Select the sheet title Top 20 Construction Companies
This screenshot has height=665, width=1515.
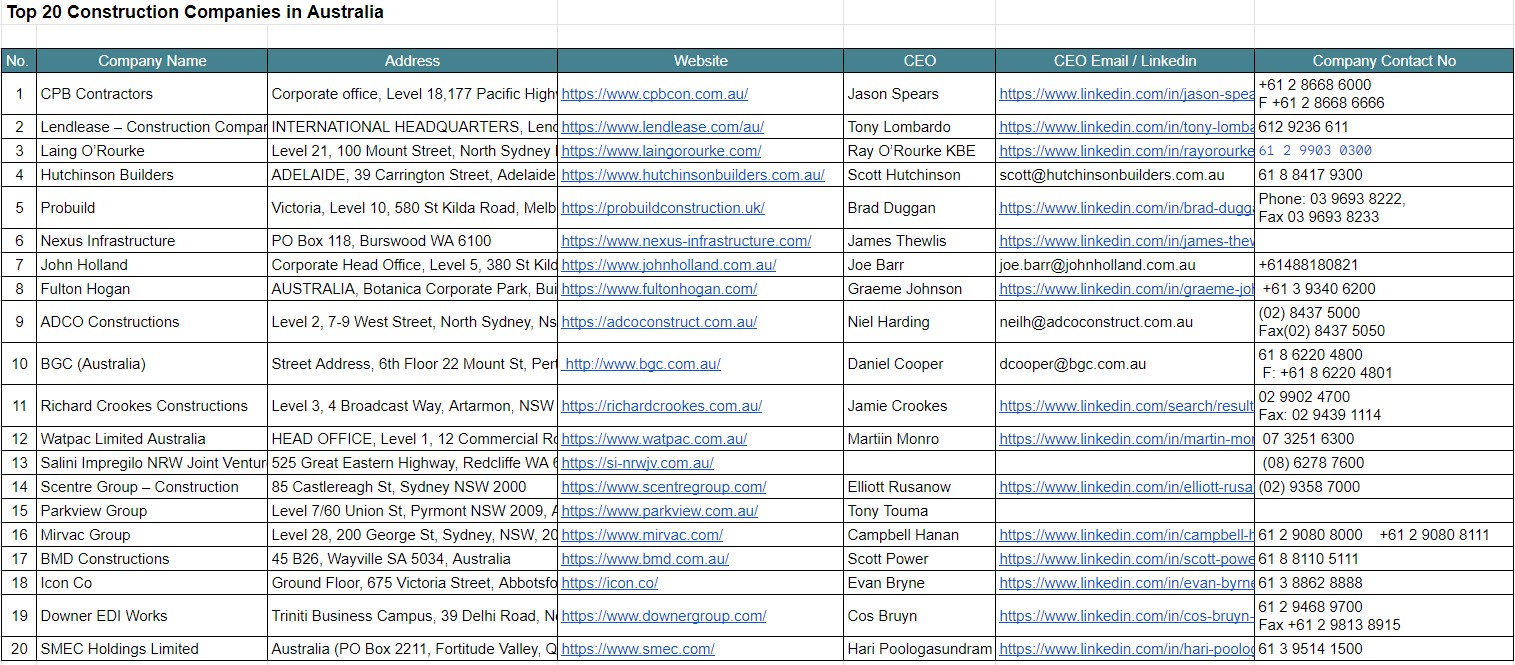(x=195, y=12)
